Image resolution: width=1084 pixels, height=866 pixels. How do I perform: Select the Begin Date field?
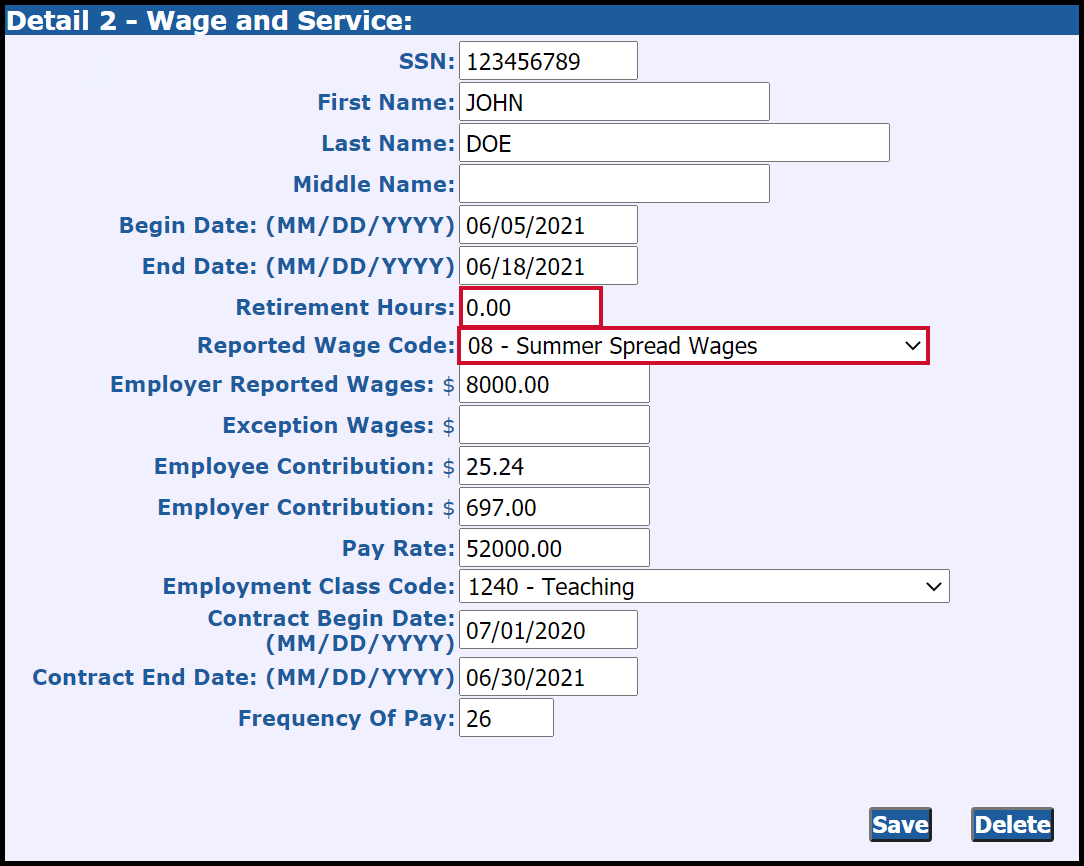click(547, 224)
